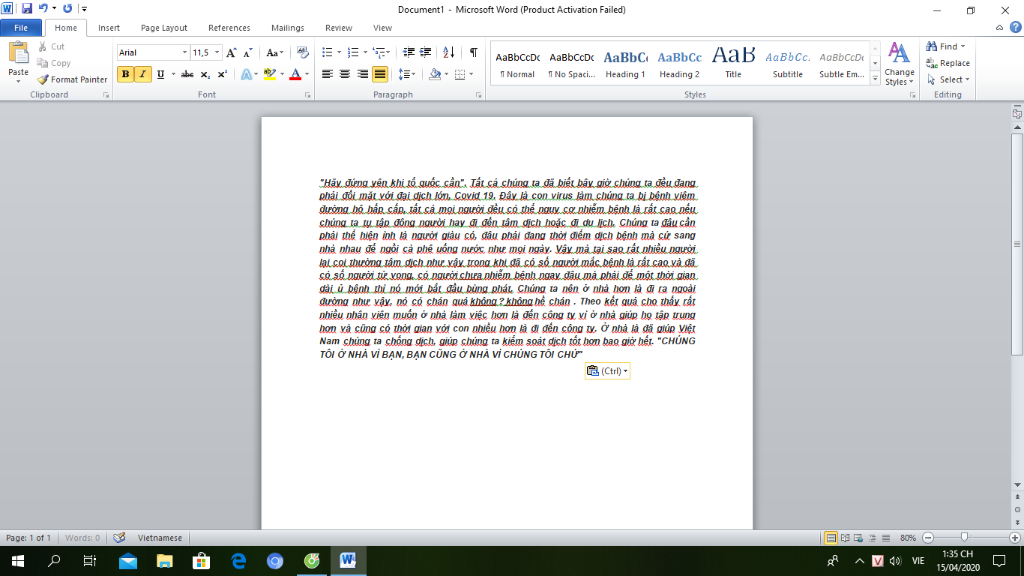The width and height of the screenshot is (1024, 576).
Task: Click the vertical scrollbar thumb
Action: coord(1017,244)
